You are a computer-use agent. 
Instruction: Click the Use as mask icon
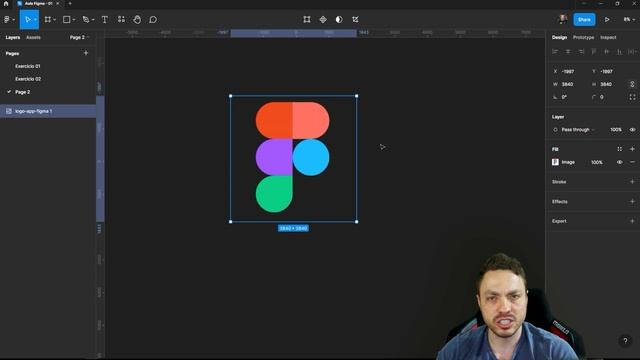(339, 20)
